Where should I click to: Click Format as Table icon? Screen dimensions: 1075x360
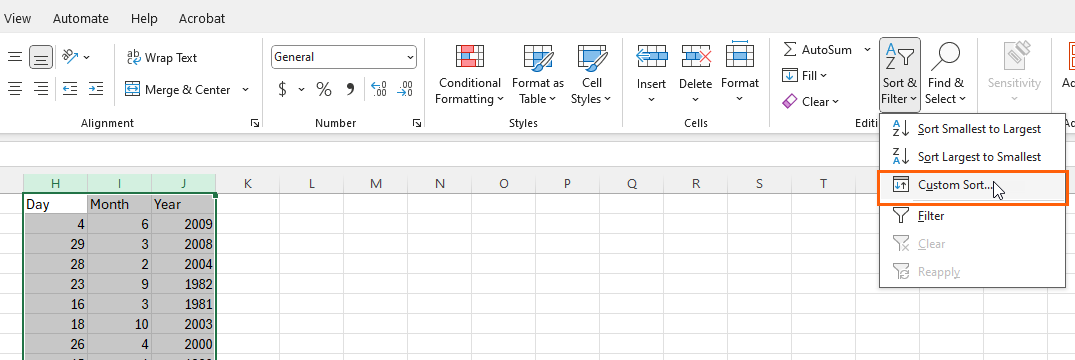pos(538,58)
